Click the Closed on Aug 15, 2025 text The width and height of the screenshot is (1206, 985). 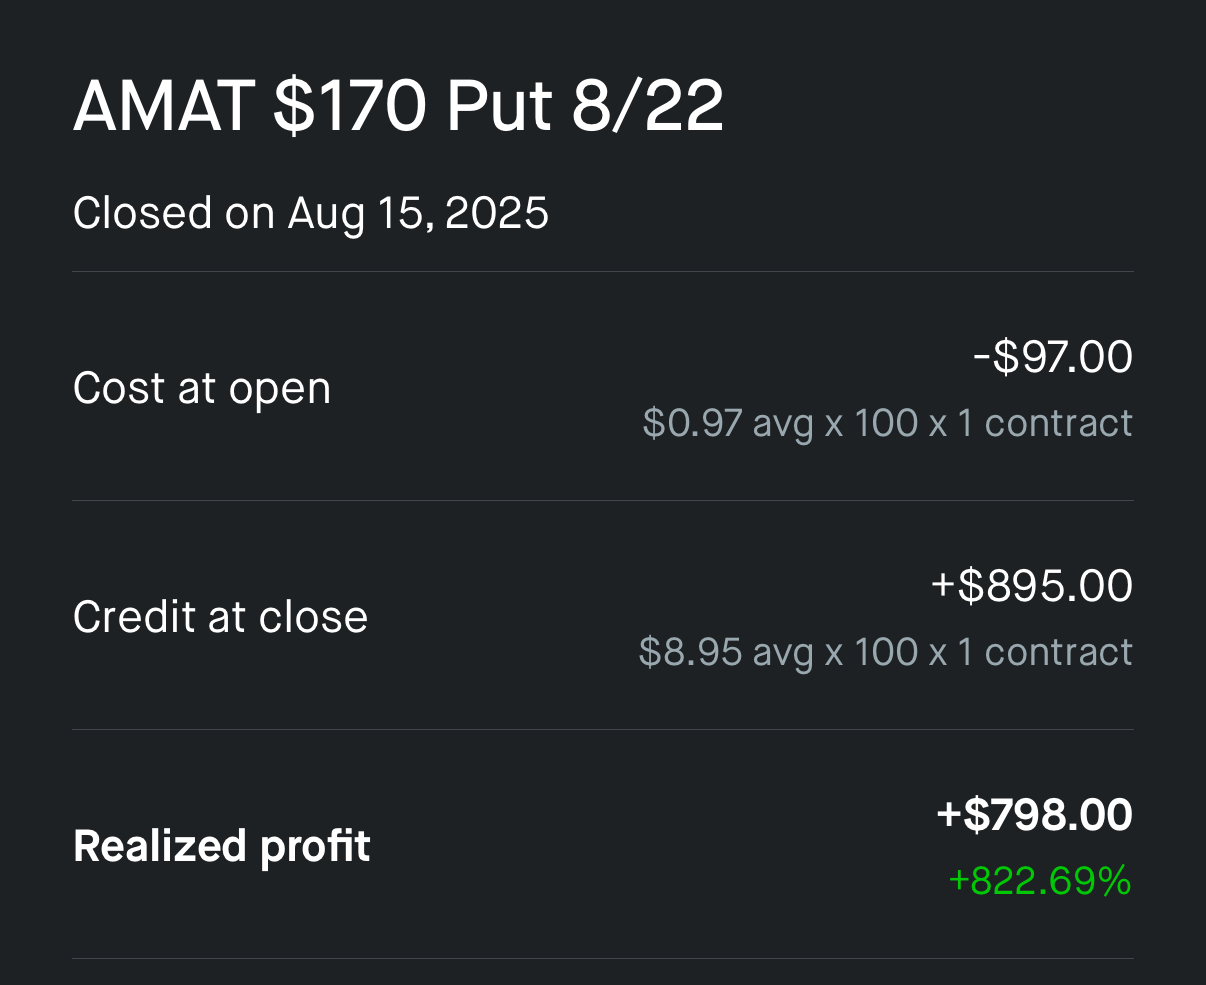coord(311,214)
